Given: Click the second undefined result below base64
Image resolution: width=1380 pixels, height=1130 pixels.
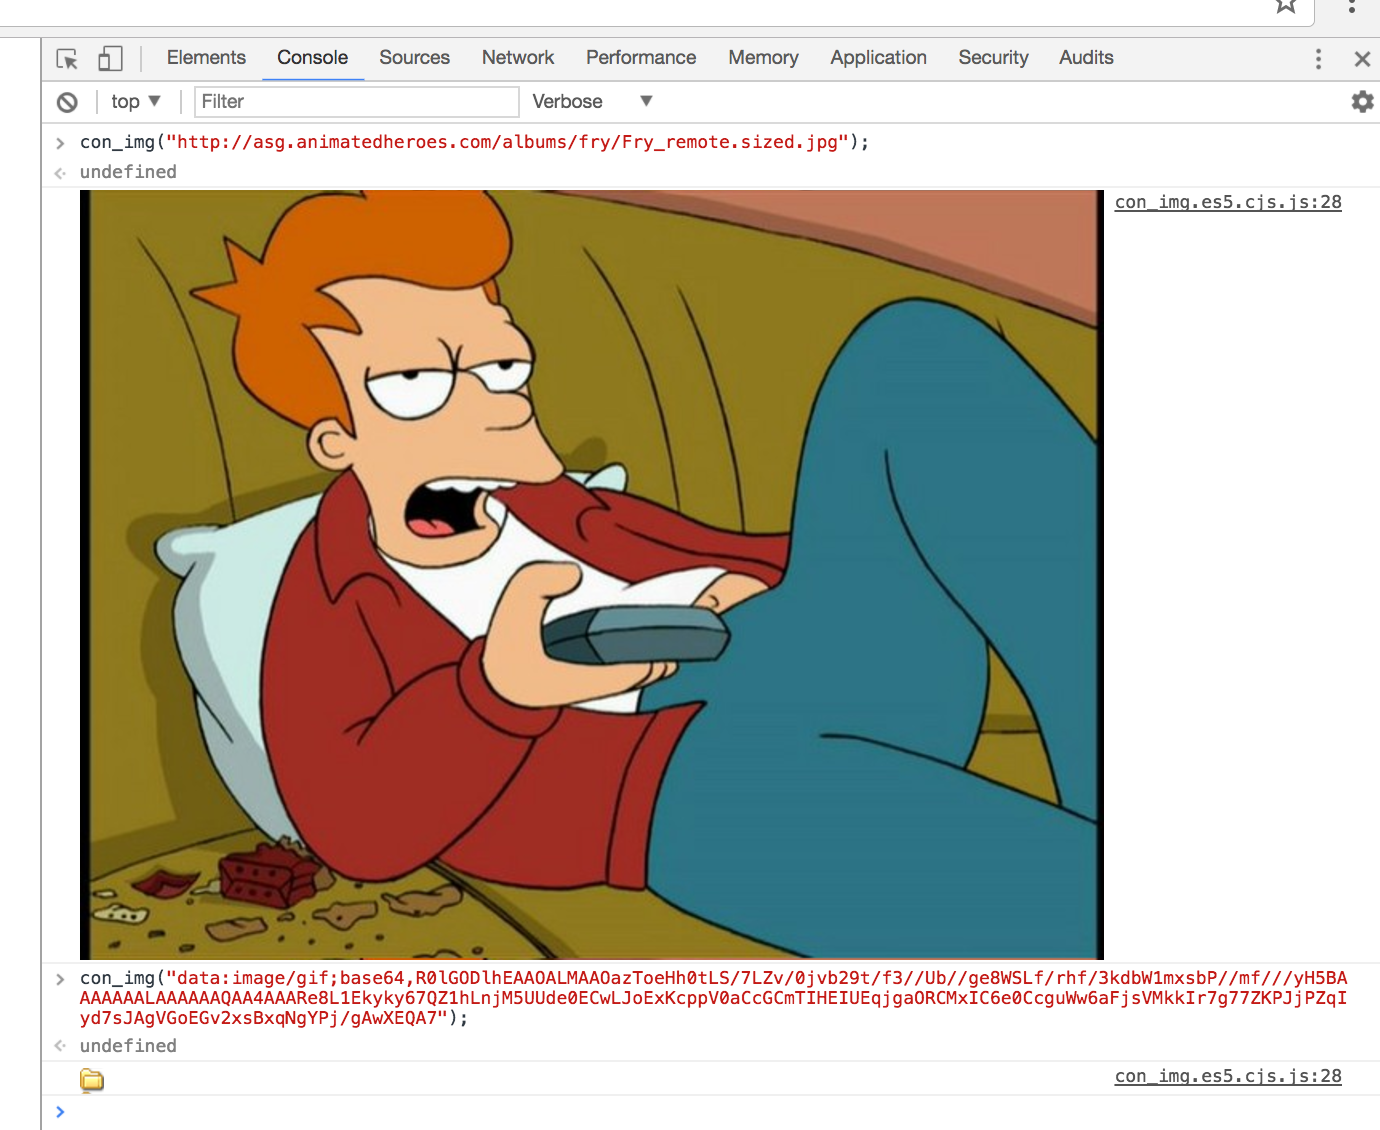Looking at the screenshot, I should coord(128,1046).
